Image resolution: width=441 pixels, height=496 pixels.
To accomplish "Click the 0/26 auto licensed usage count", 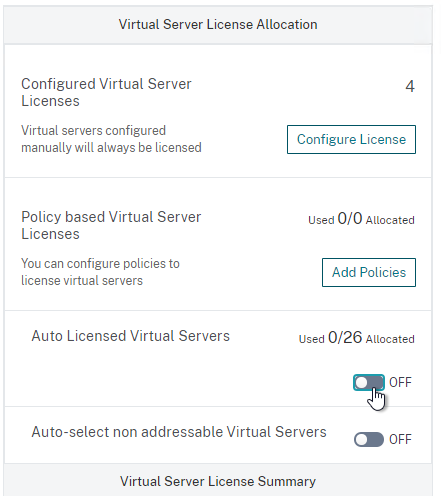I will [x=345, y=337].
